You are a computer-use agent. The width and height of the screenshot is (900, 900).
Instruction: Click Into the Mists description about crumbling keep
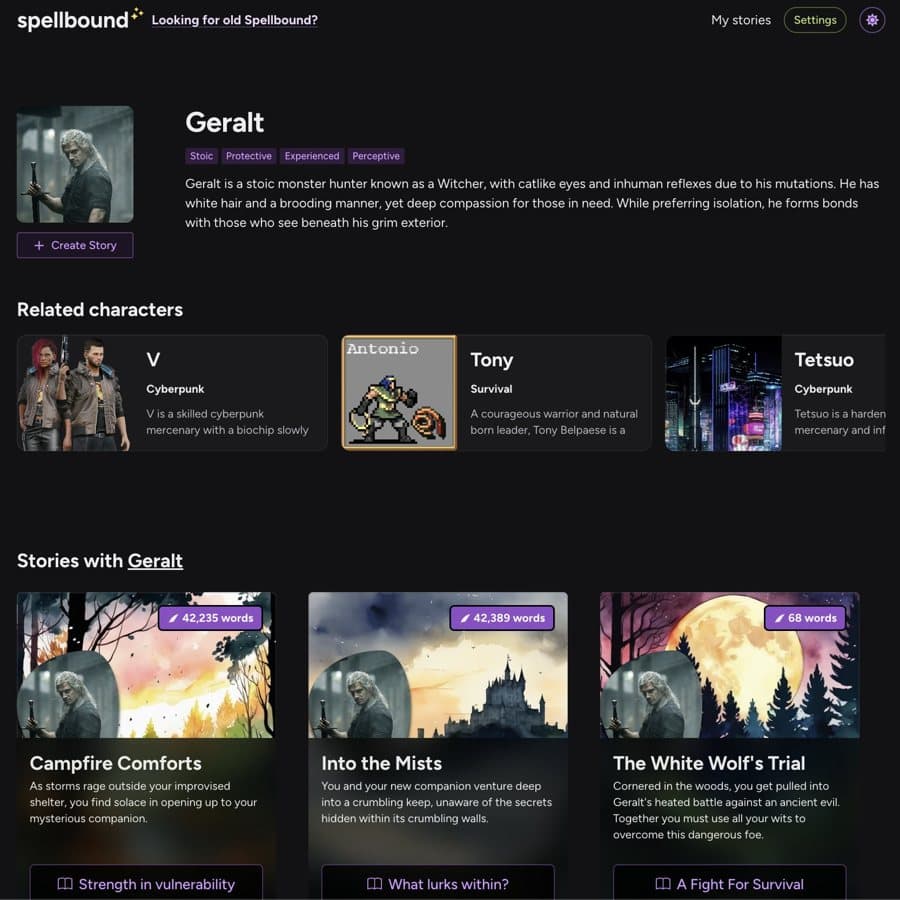pos(436,802)
